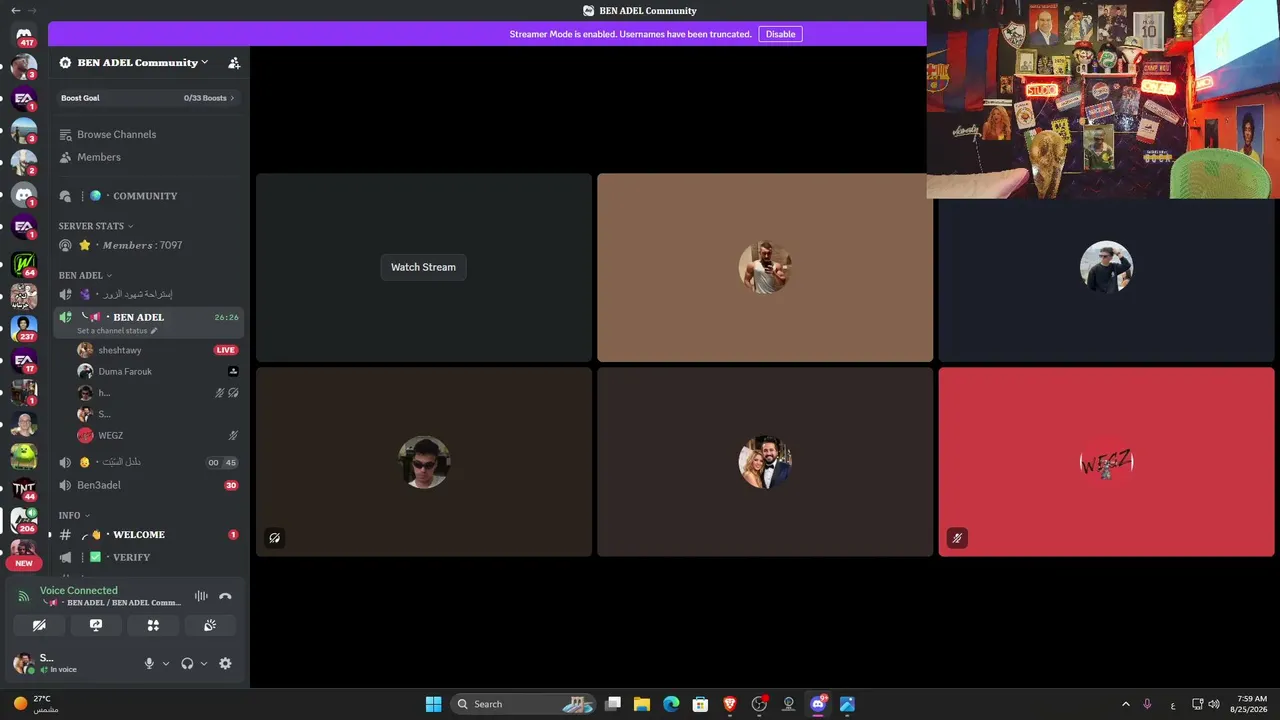1280x720 pixels.
Task: Disconnect from the voice channel
Action: pyautogui.click(x=225, y=596)
